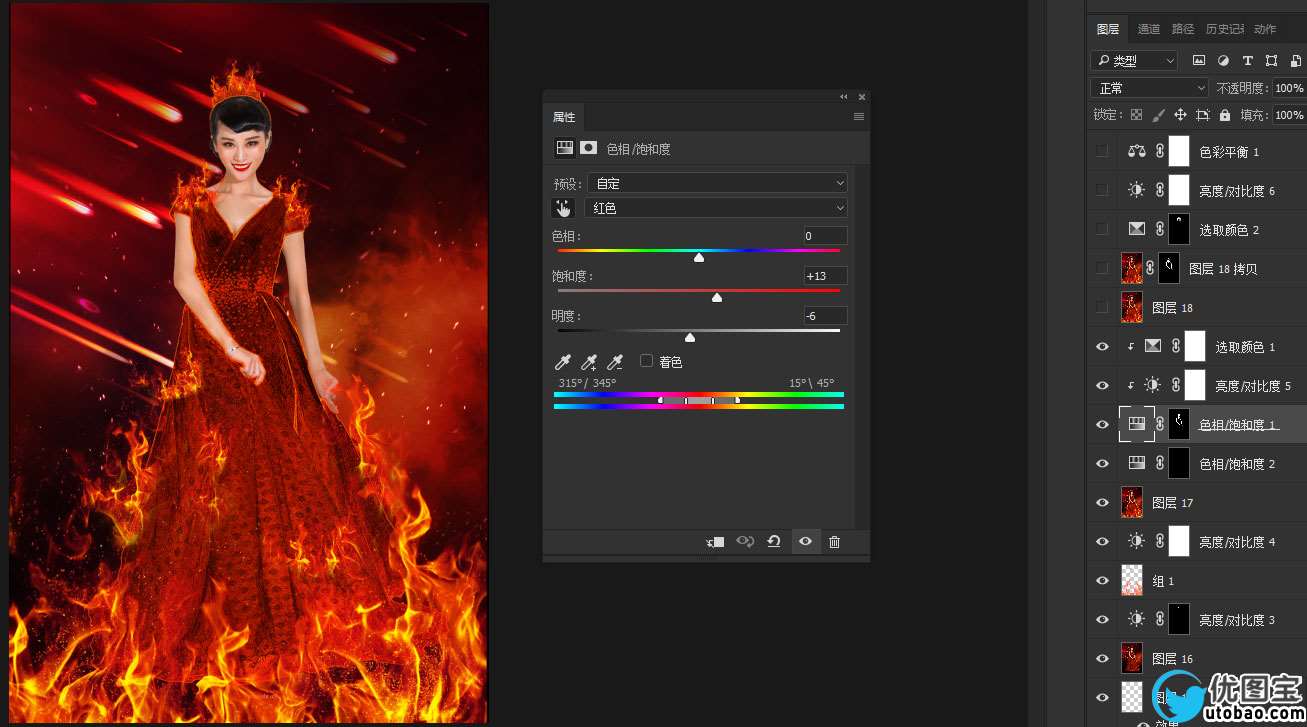Screen dimensions: 1307x727
Task: Hide the 图层 17 layer
Action: pyautogui.click(x=1102, y=503)
